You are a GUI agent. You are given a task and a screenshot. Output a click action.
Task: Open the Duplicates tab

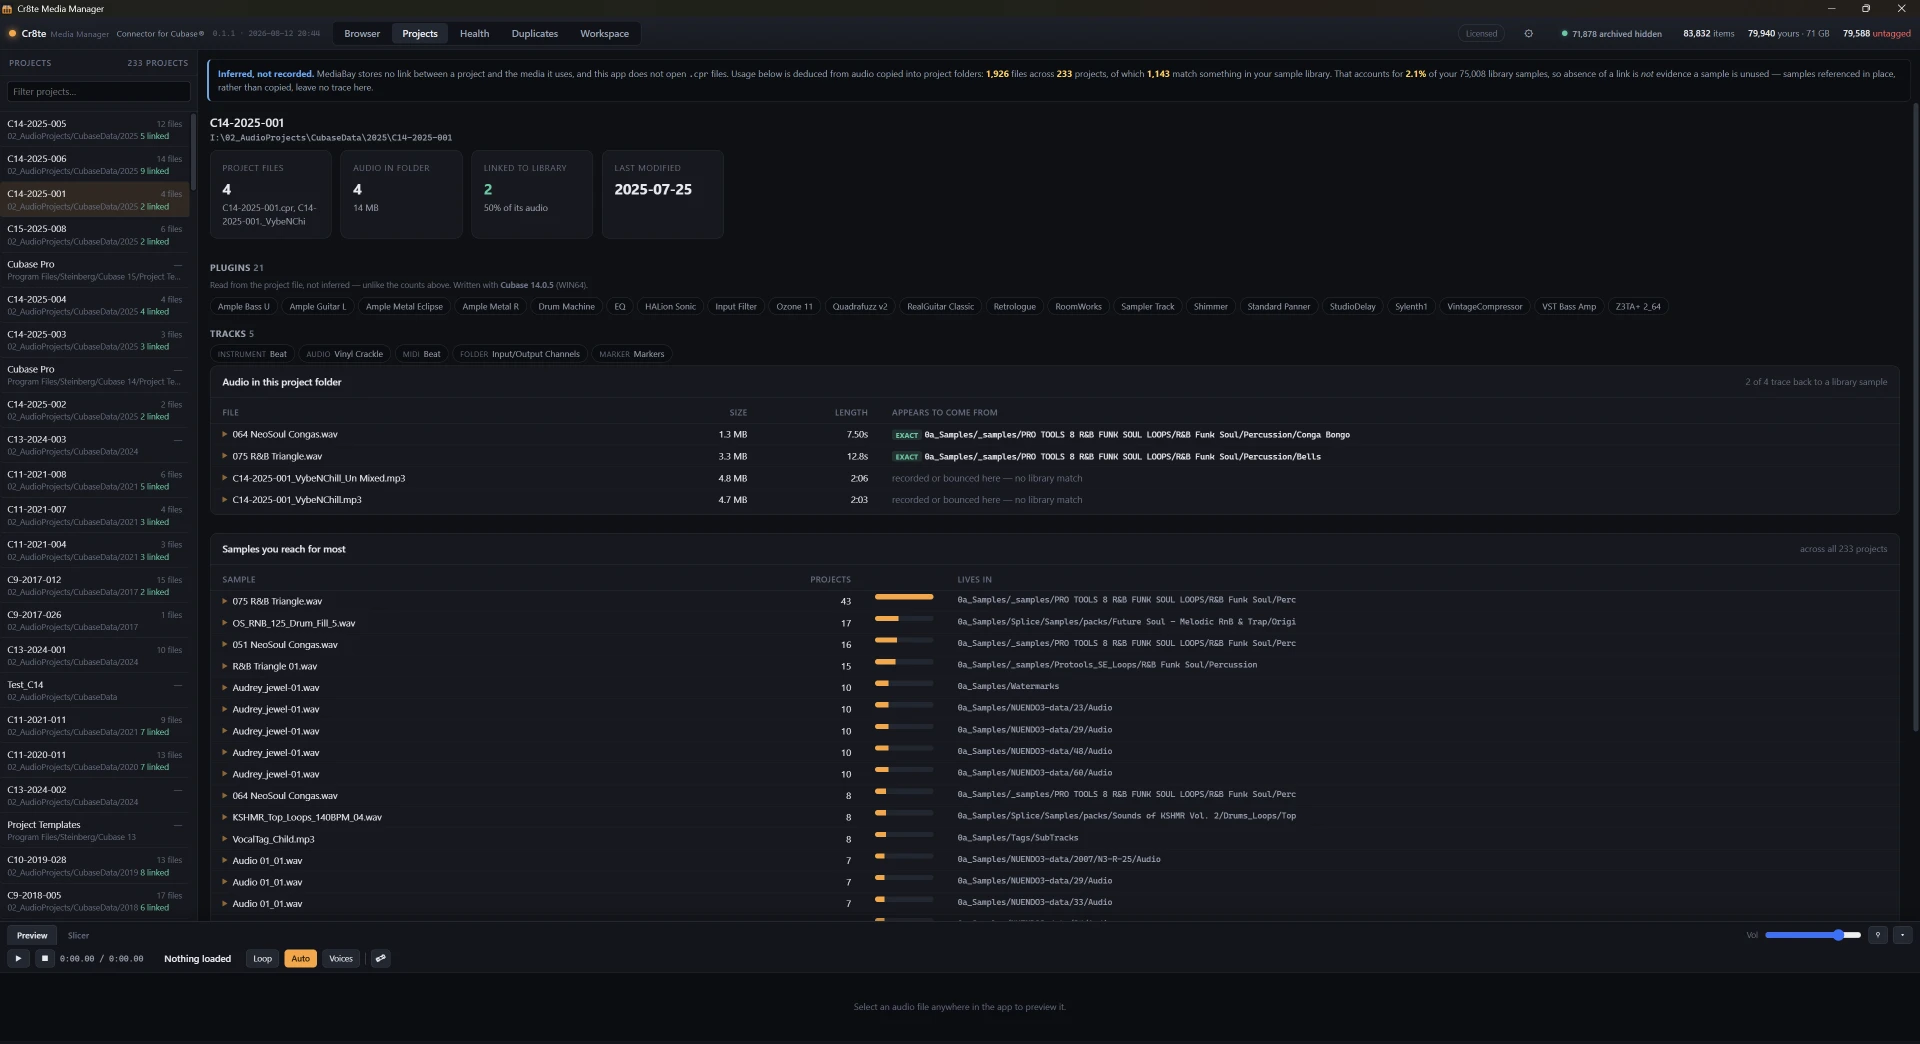(535, 33)
